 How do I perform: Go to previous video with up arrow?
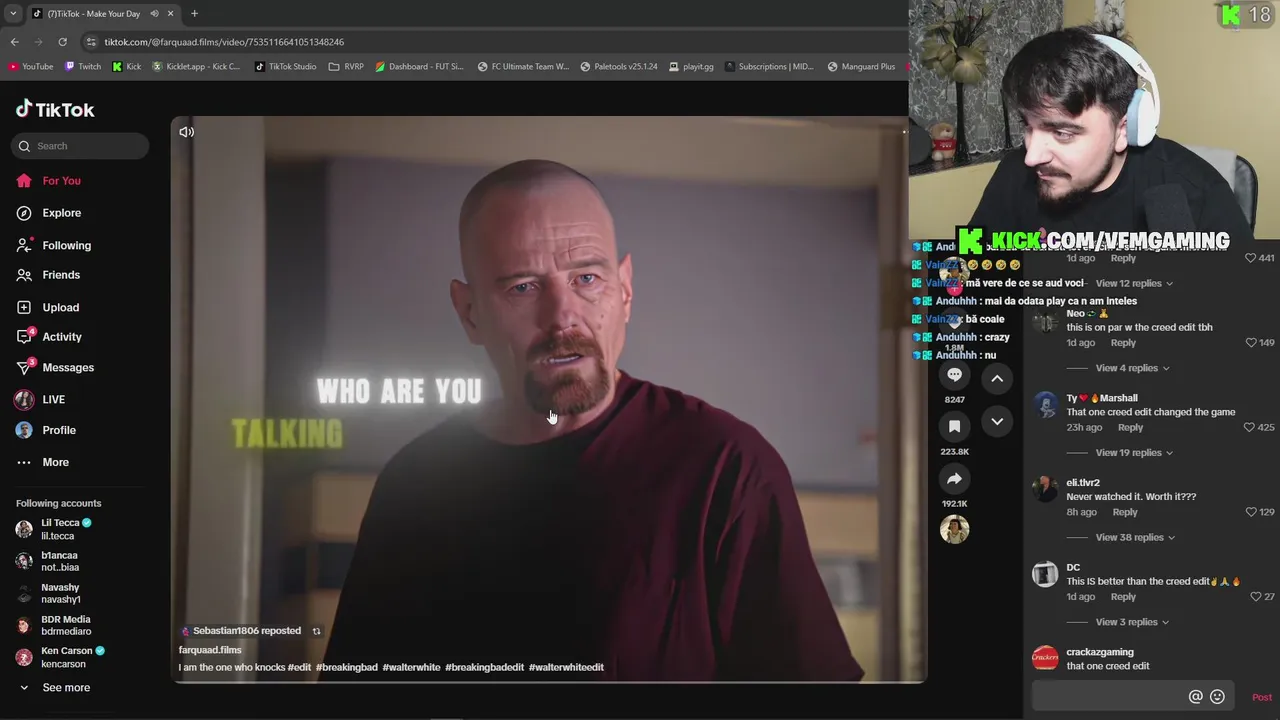coord(997,378)
